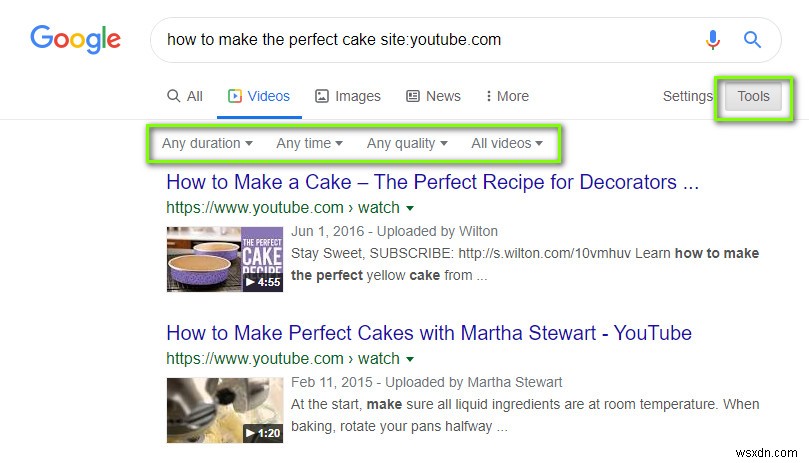Switch to the Videos tab
This screenshot has width=809, height=463.
[x=259, y=96]
